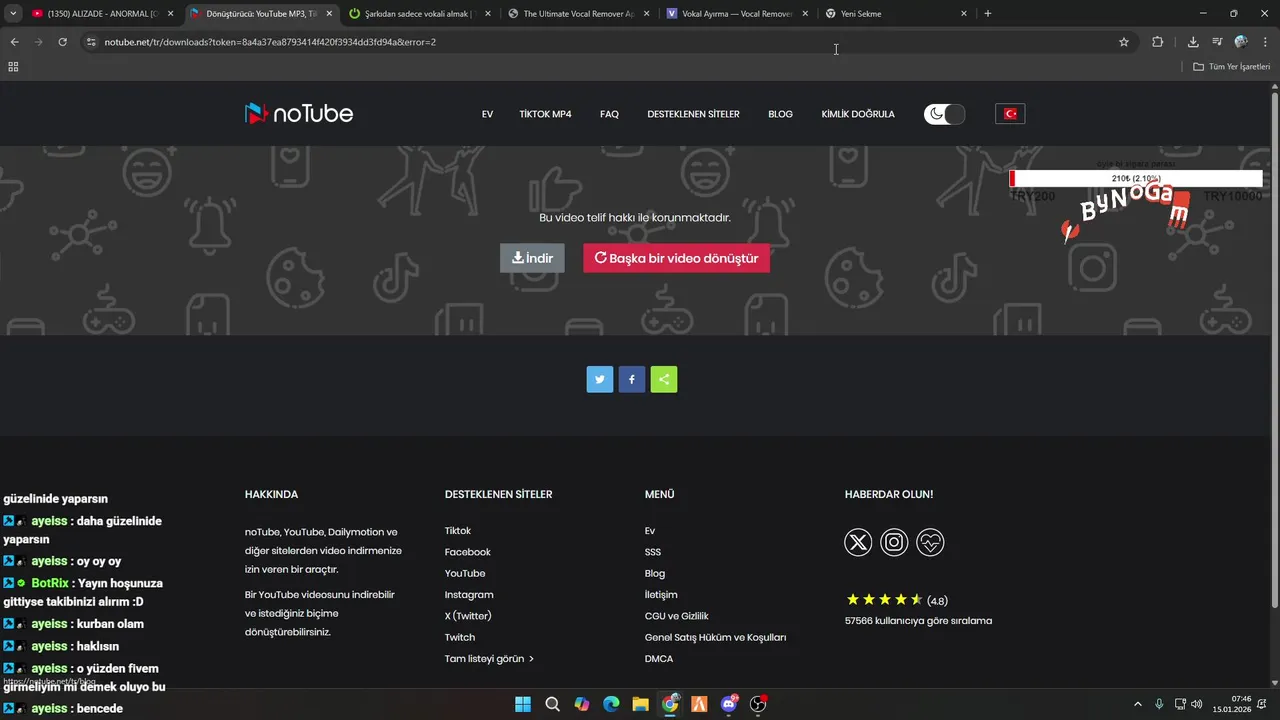Viewport: 1280px width, 720px height.
Task: Click Başka bir video dönüştür
Action: click(676, 258)
